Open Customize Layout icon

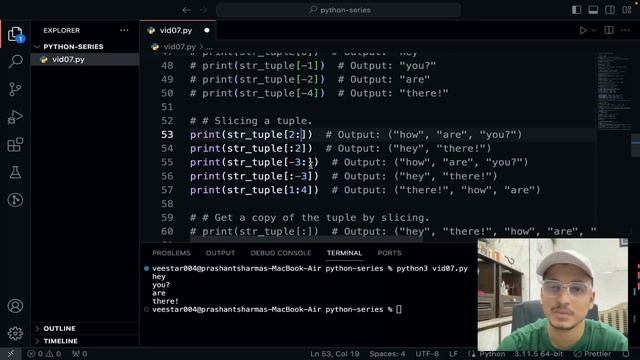point(627,10)
